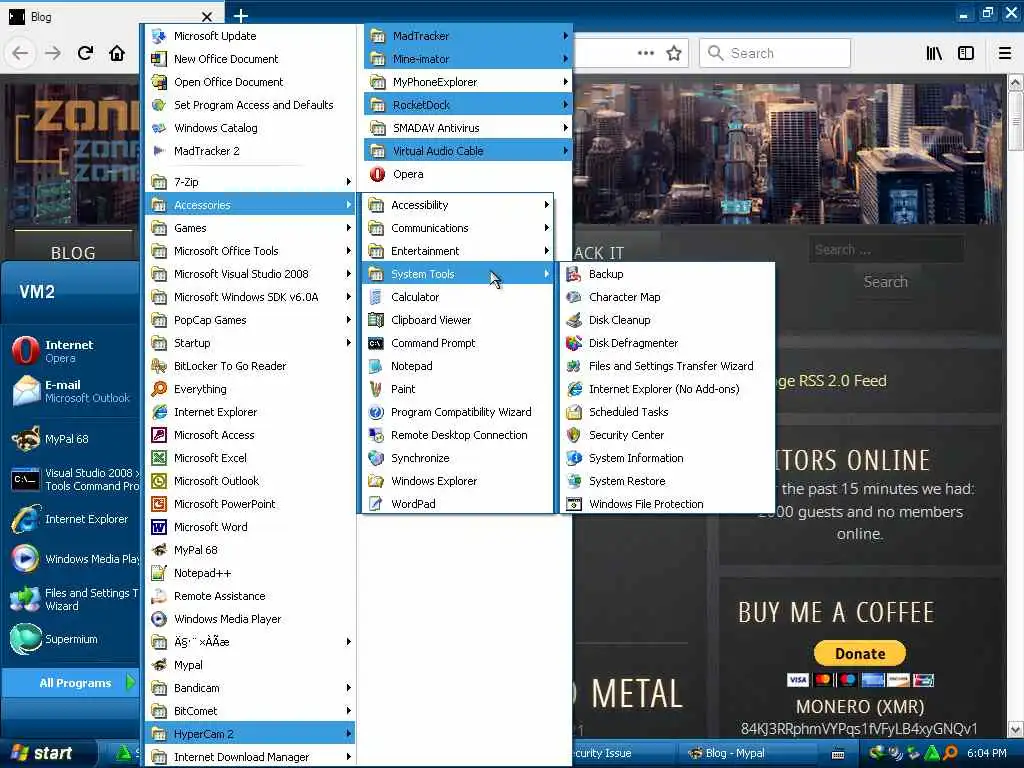
Task: Expand Microsoft Office Tools folder
Action: tap(251, 251)
